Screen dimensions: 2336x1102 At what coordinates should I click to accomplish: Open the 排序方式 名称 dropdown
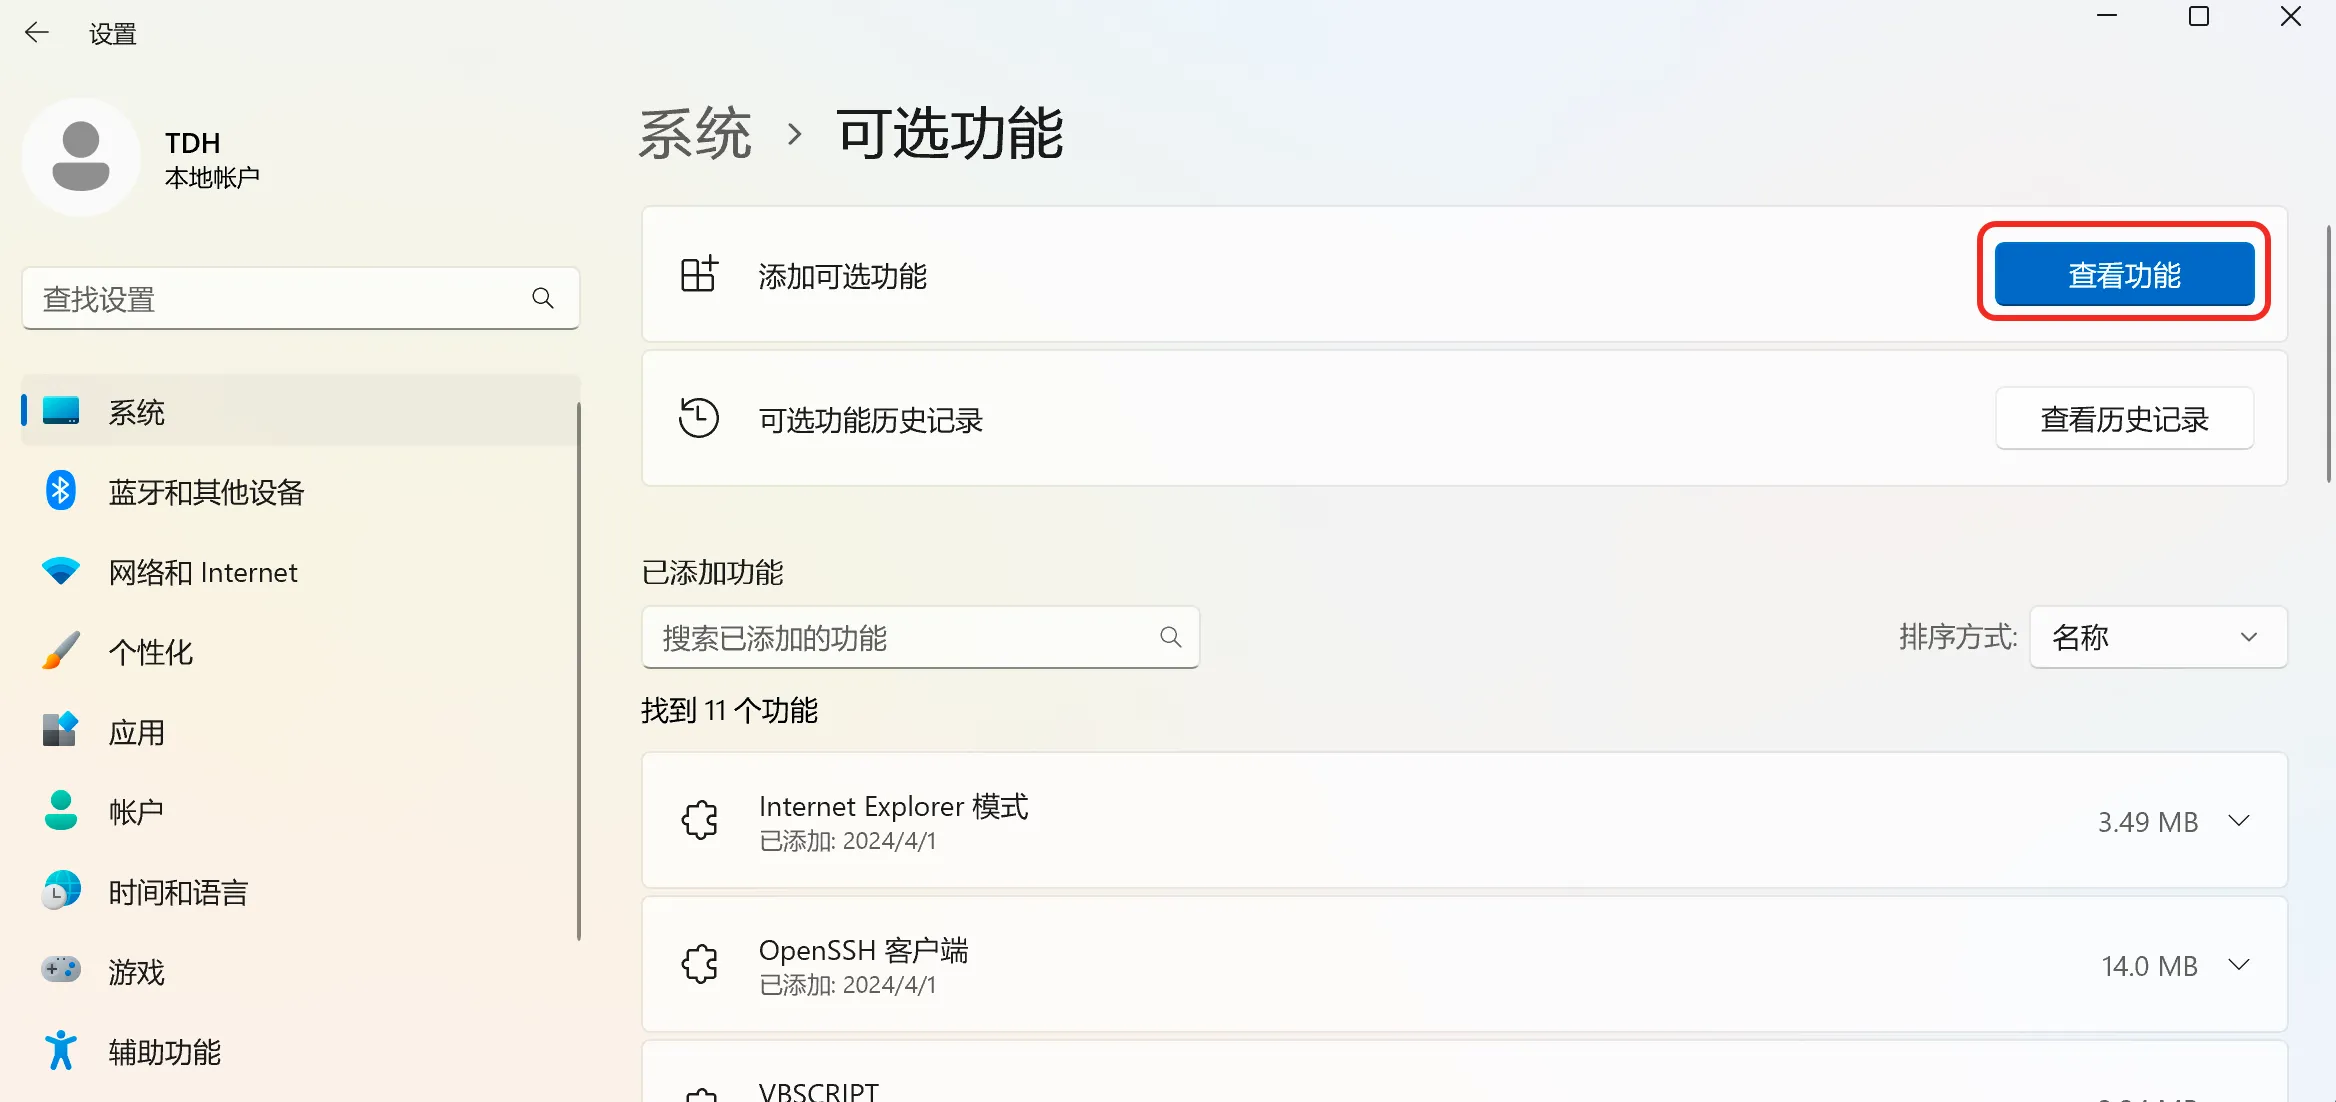(2158, 637)
